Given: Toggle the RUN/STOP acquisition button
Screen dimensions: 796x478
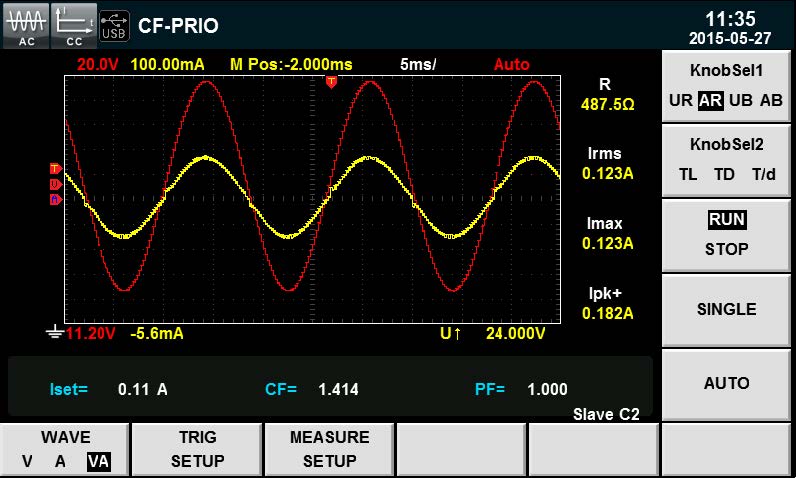Looking at the screenshot, I should (x=727, y=233).
